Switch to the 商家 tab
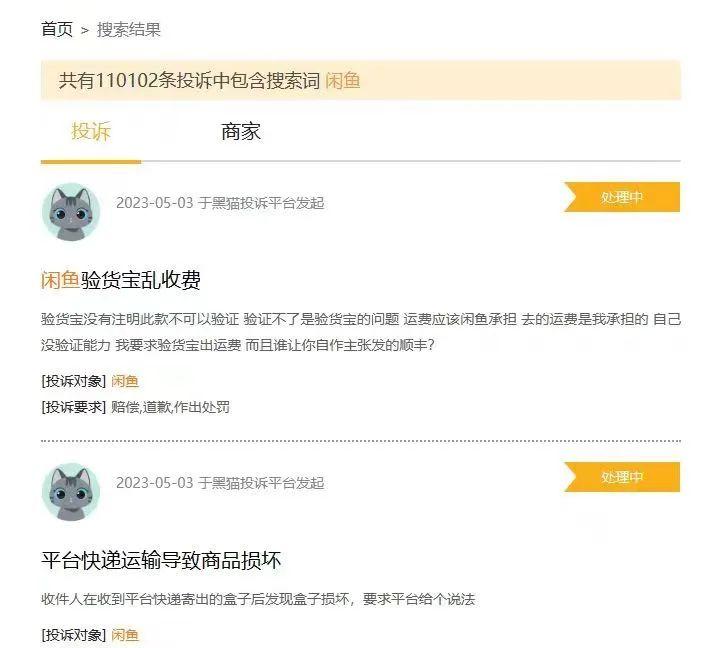Image resolution: width=725 pixels, height=648 pixels. (241, 132)
